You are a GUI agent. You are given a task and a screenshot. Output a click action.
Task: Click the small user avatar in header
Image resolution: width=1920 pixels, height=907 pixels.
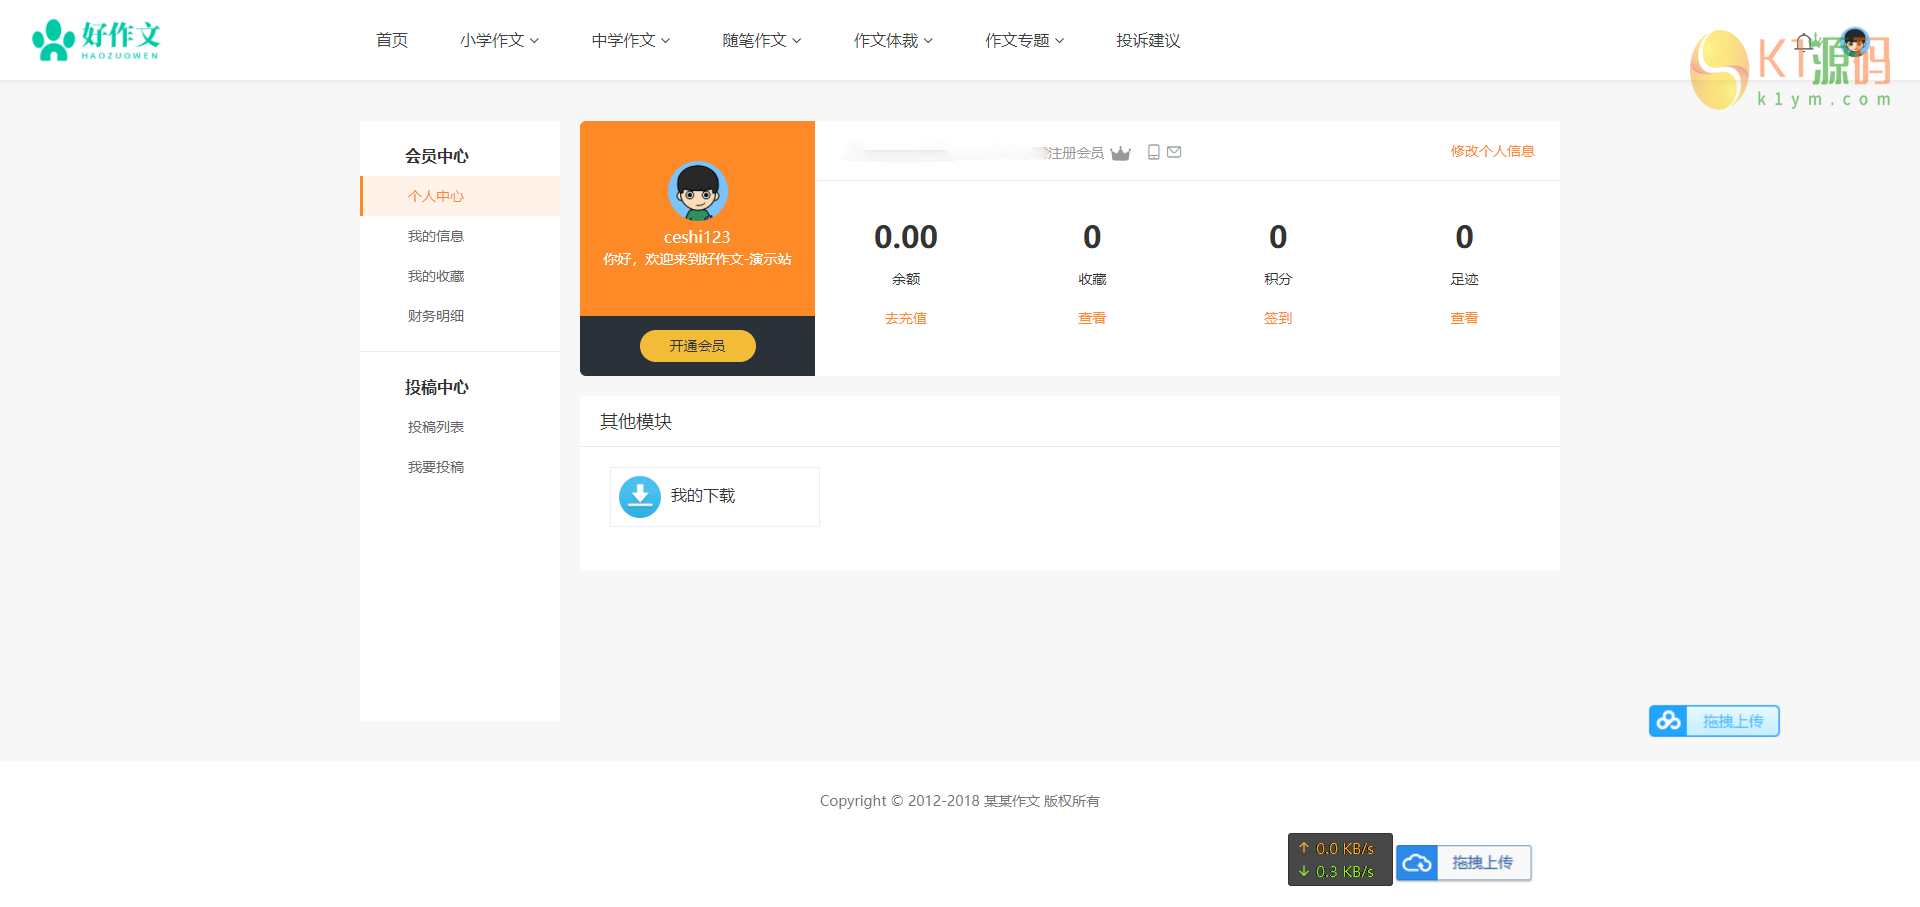[1854, 42]
